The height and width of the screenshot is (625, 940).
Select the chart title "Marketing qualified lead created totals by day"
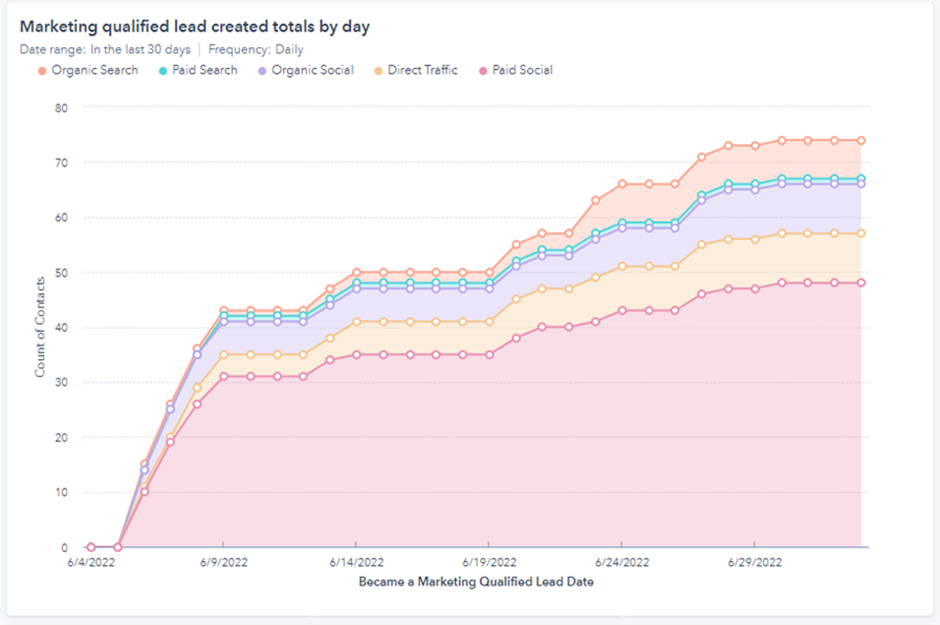pyautogui.click(x=195, y=27)
